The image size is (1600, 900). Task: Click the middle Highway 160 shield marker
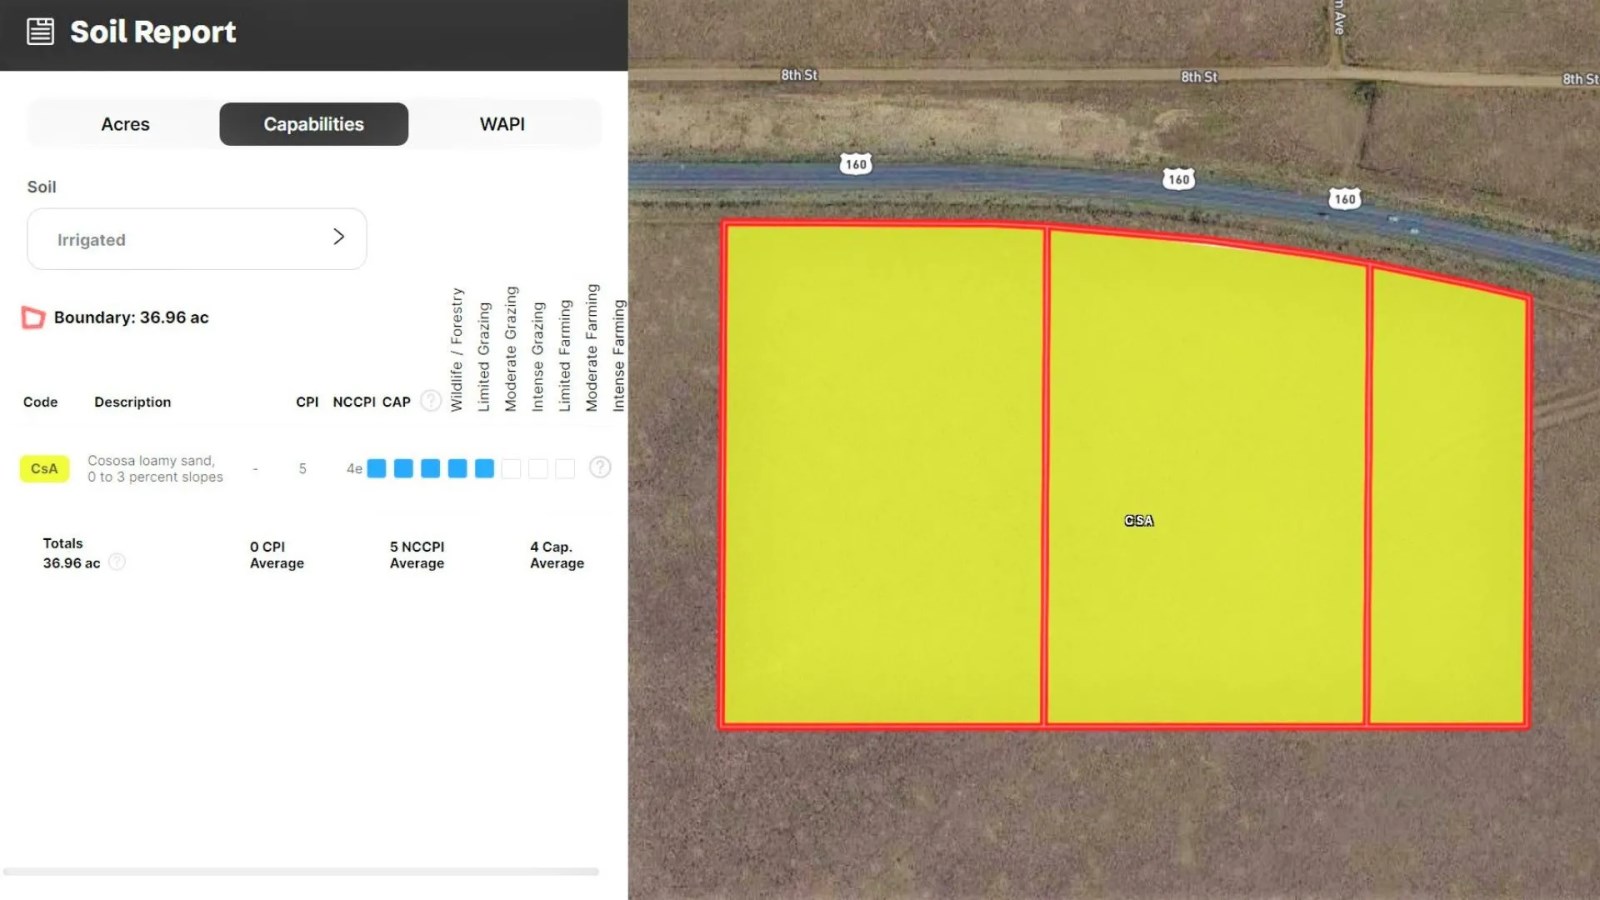point(1179,179)
